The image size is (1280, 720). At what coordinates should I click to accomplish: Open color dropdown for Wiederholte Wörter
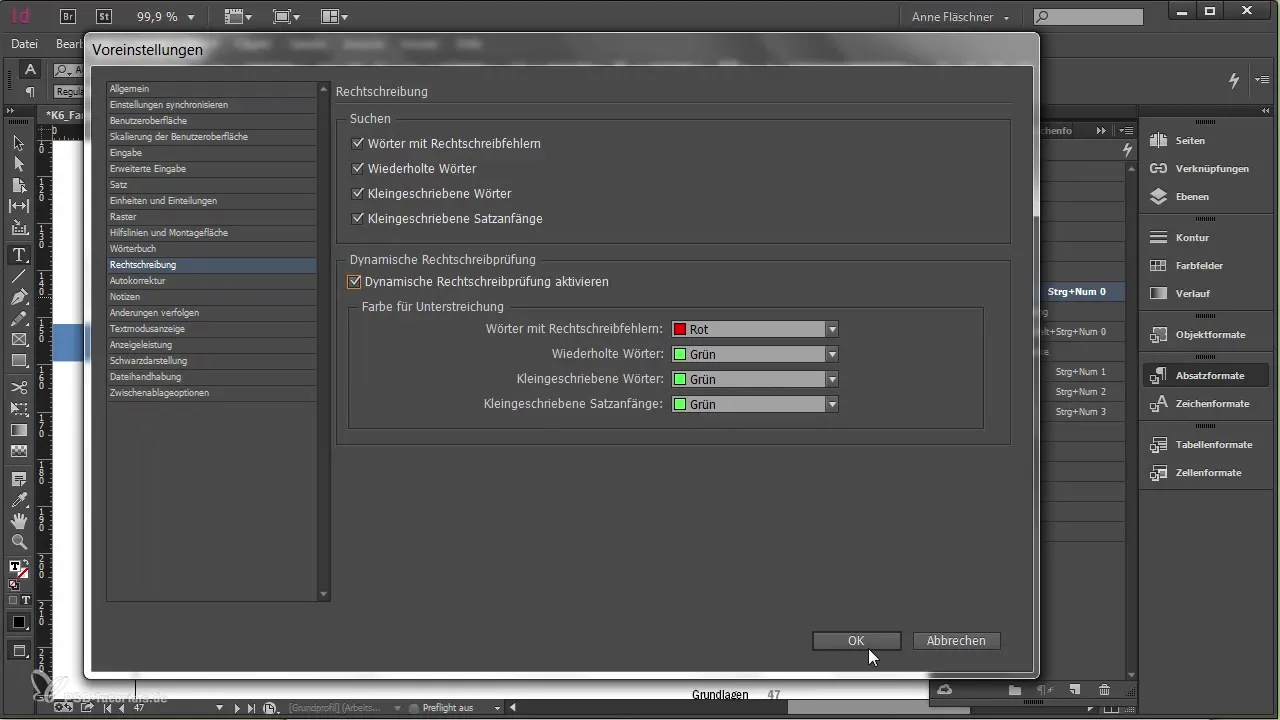point(755,354)
